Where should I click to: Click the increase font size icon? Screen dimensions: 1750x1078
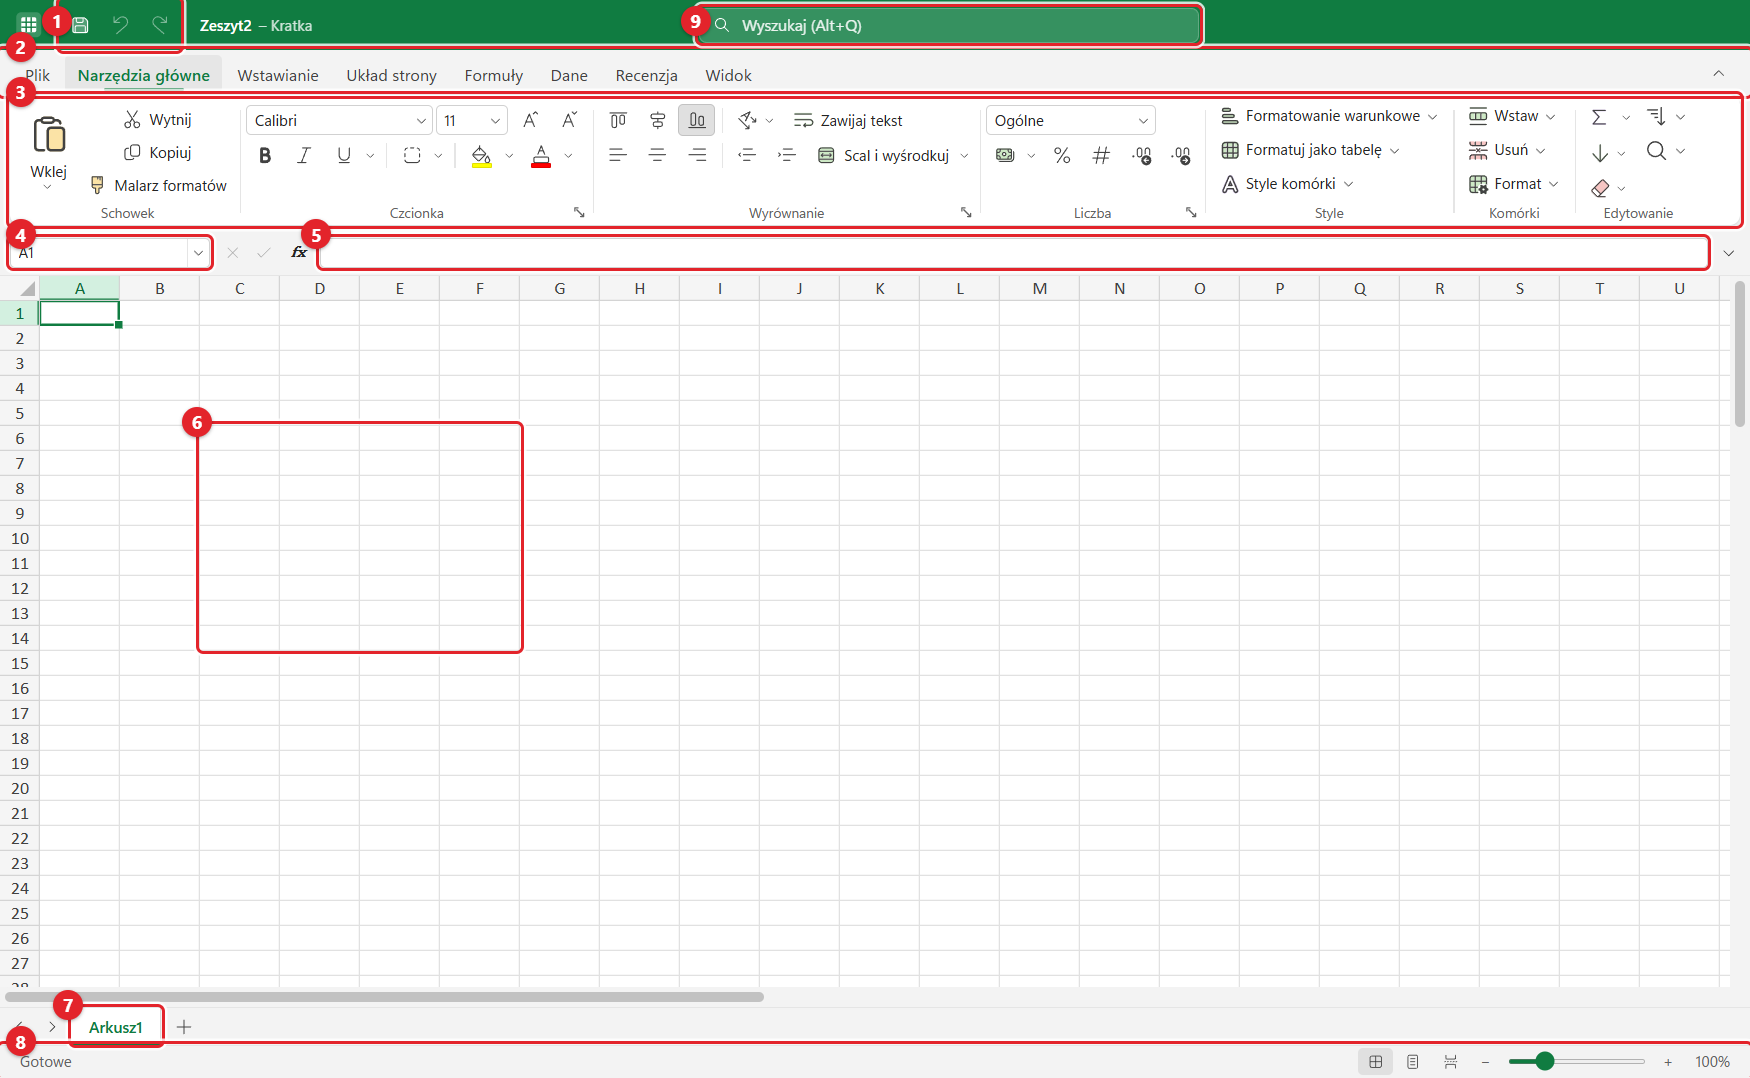coord(531,120)
